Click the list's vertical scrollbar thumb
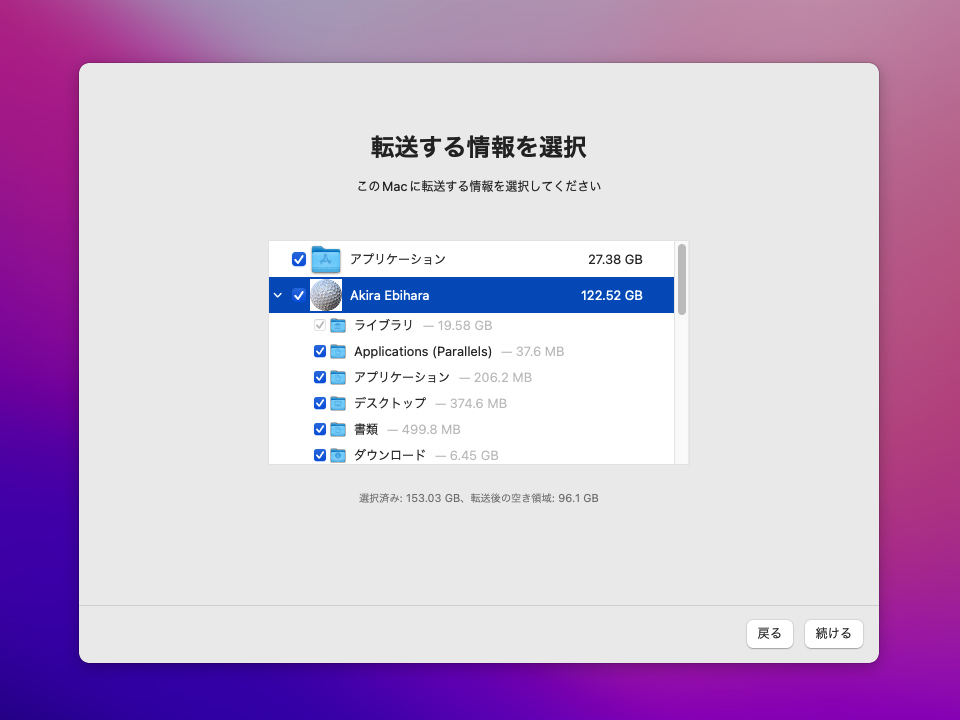 point(681,279)
